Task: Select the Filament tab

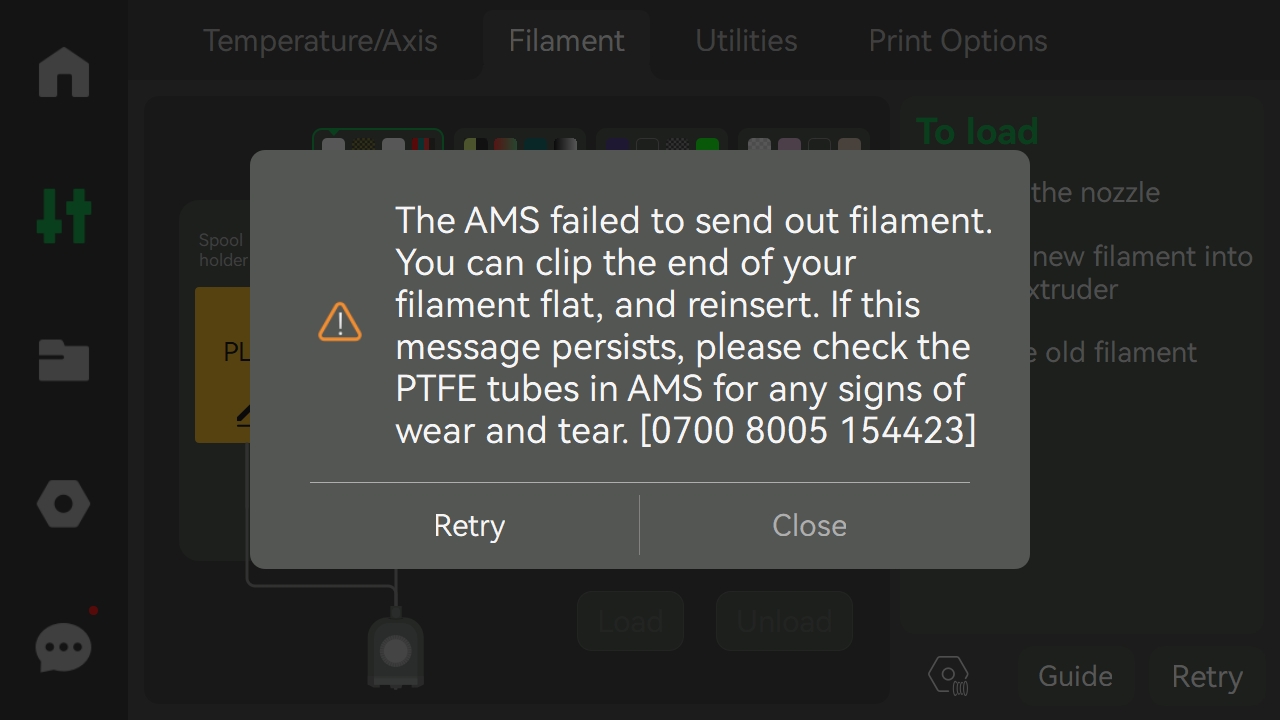Action: click(566, 41)
